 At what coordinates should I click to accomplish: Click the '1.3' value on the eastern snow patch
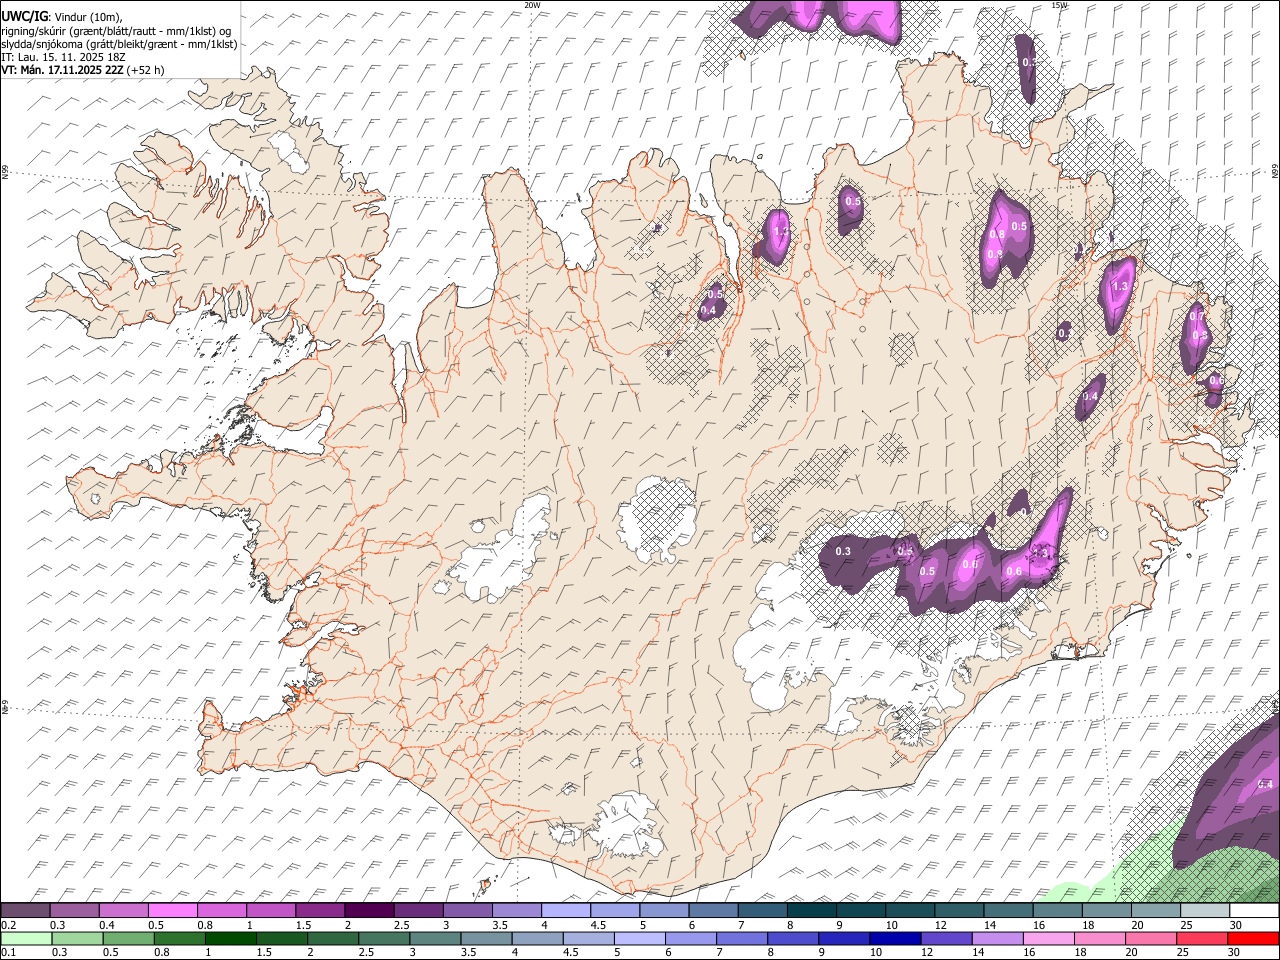1119,287
